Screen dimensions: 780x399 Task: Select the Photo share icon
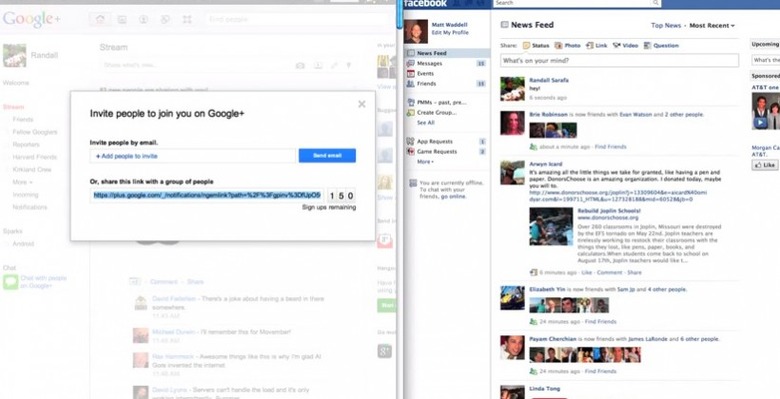[x=559, y=45]
